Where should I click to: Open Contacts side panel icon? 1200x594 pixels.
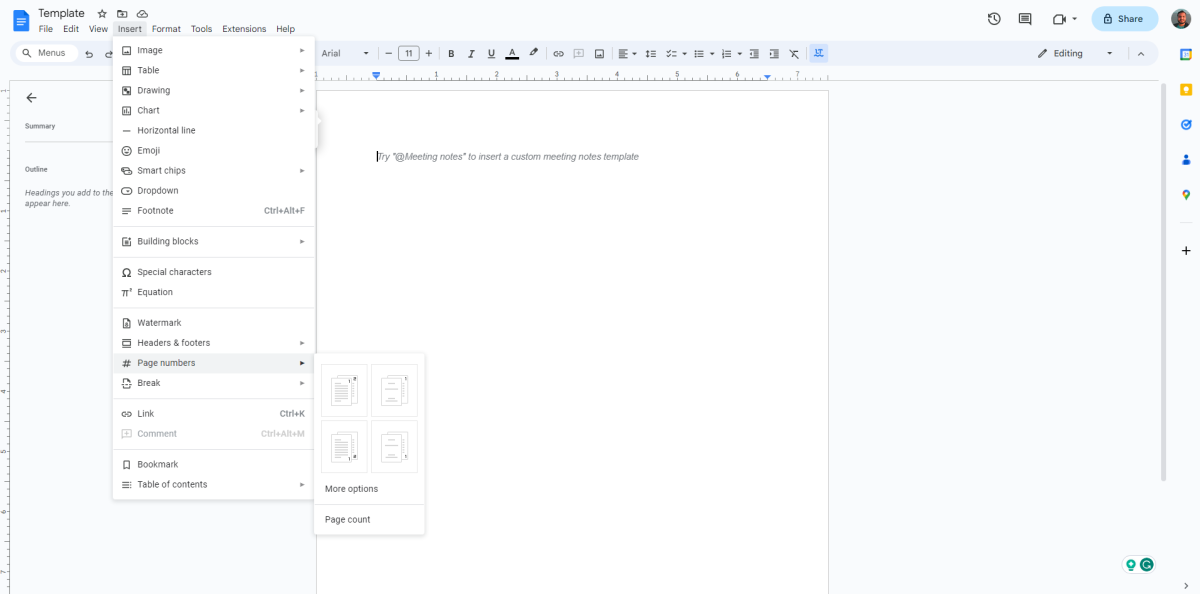point(1186,159)
